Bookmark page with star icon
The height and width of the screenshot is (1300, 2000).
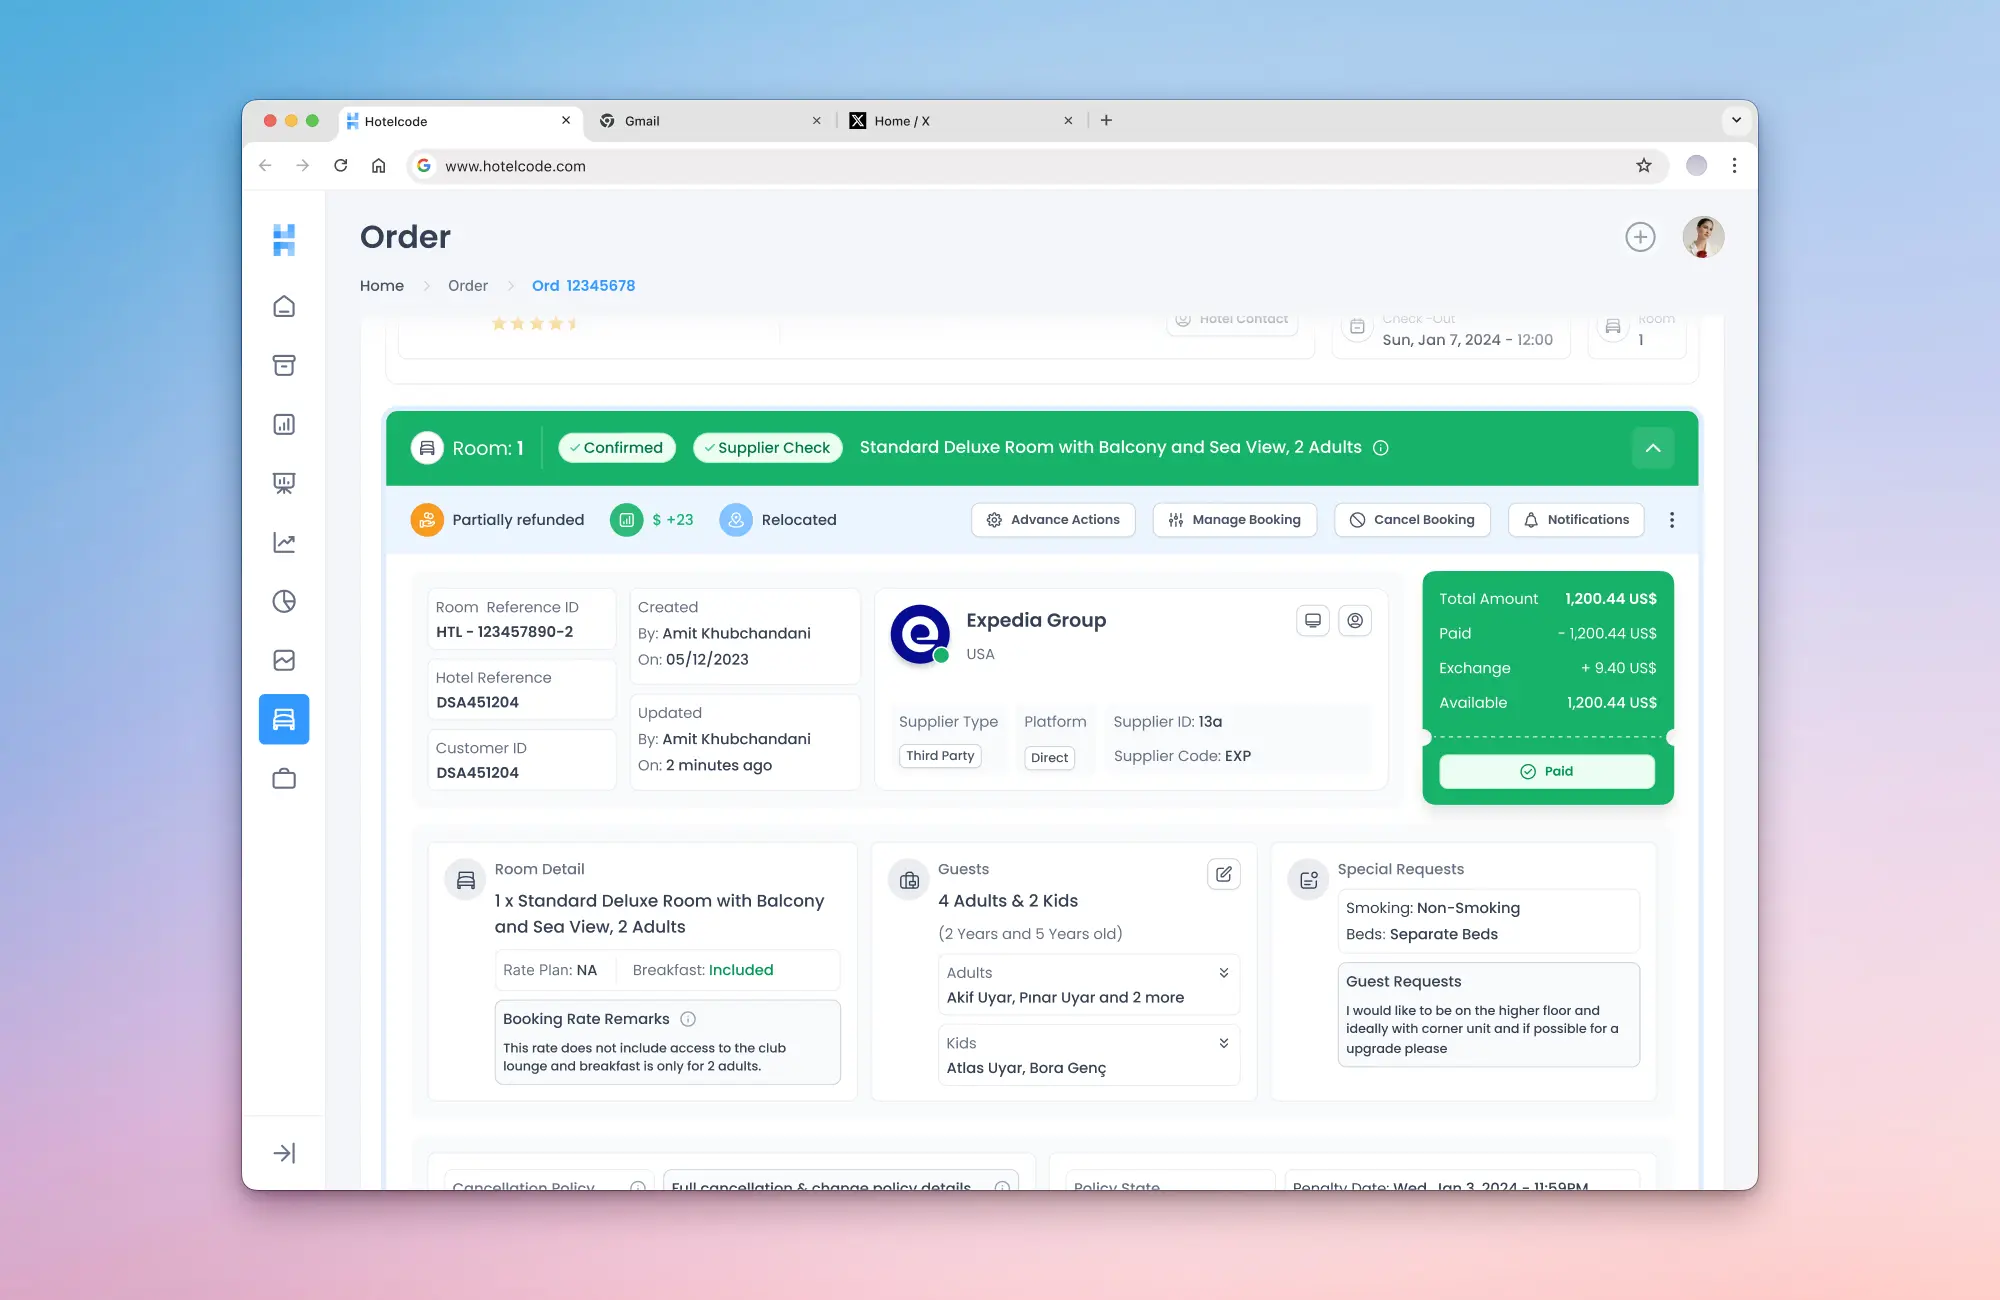click(x=1644, y=166)
